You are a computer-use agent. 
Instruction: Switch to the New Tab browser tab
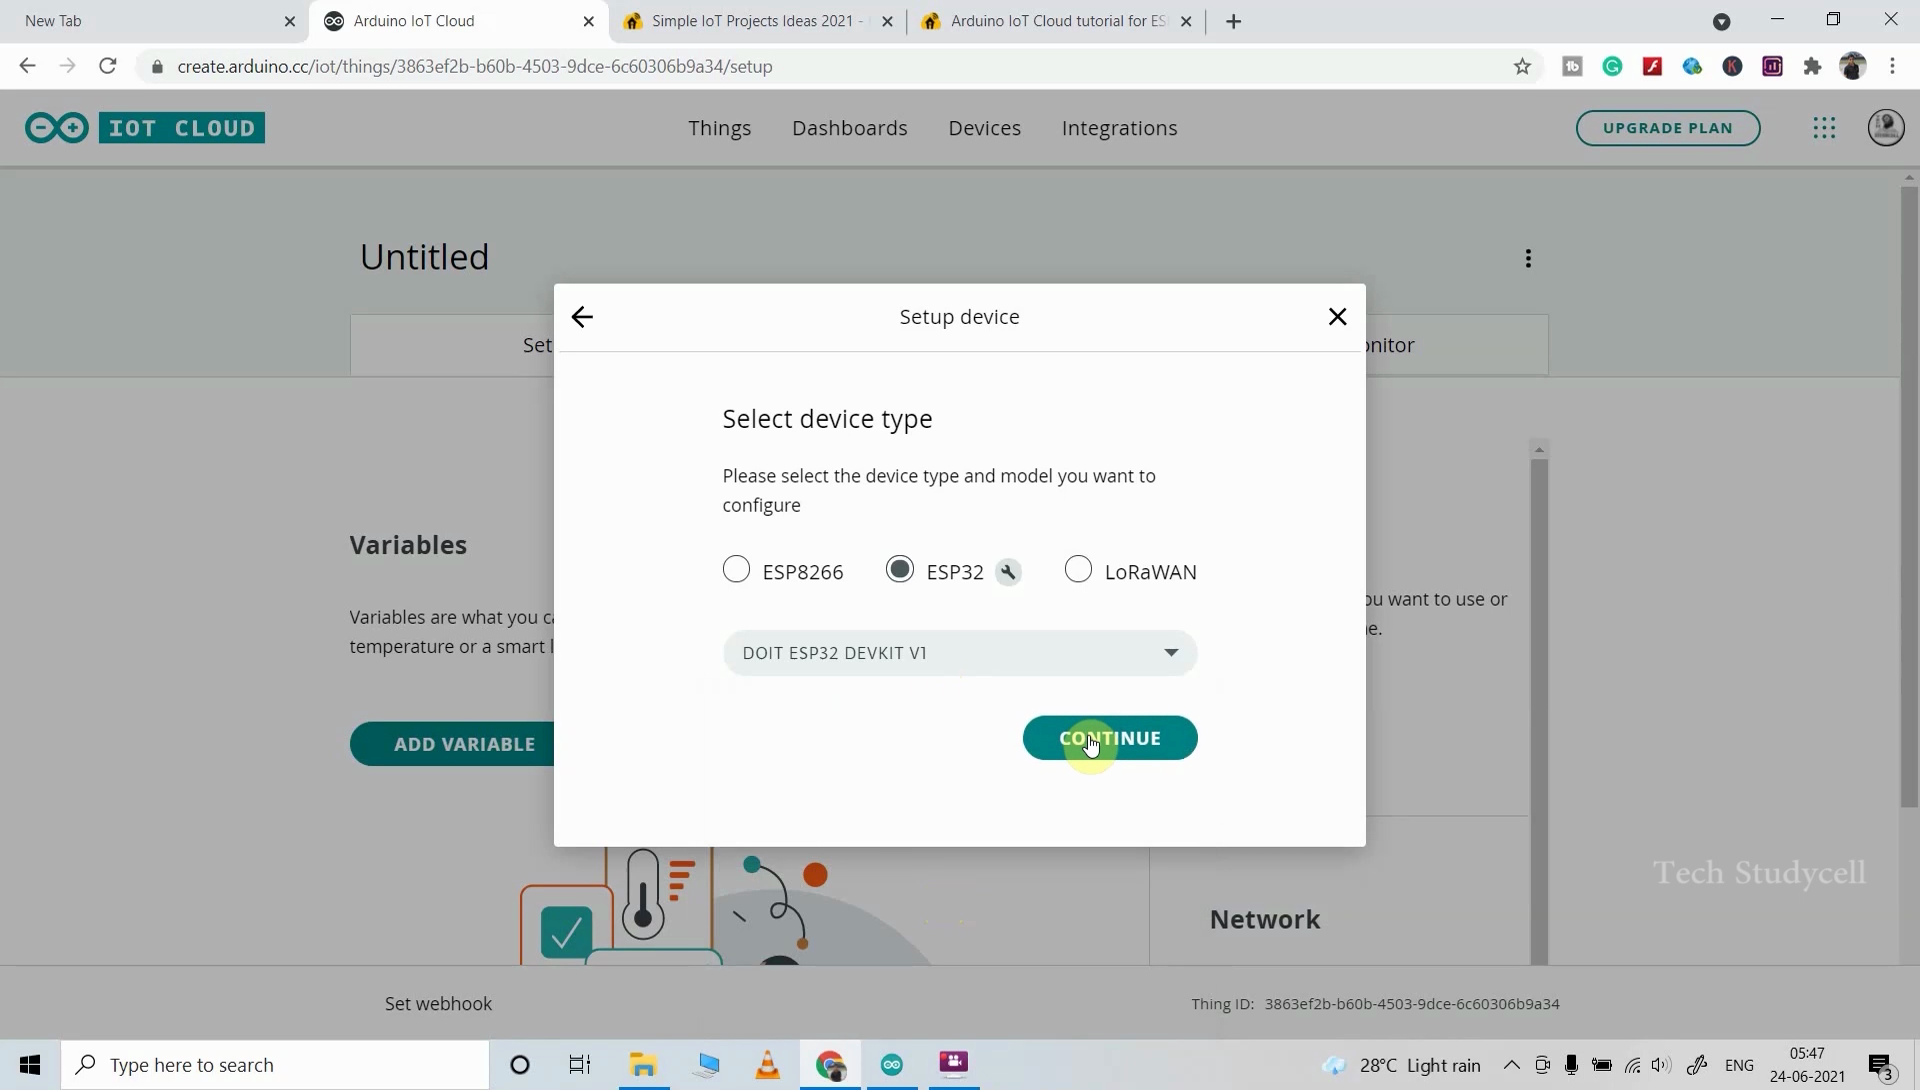(150, 21)
